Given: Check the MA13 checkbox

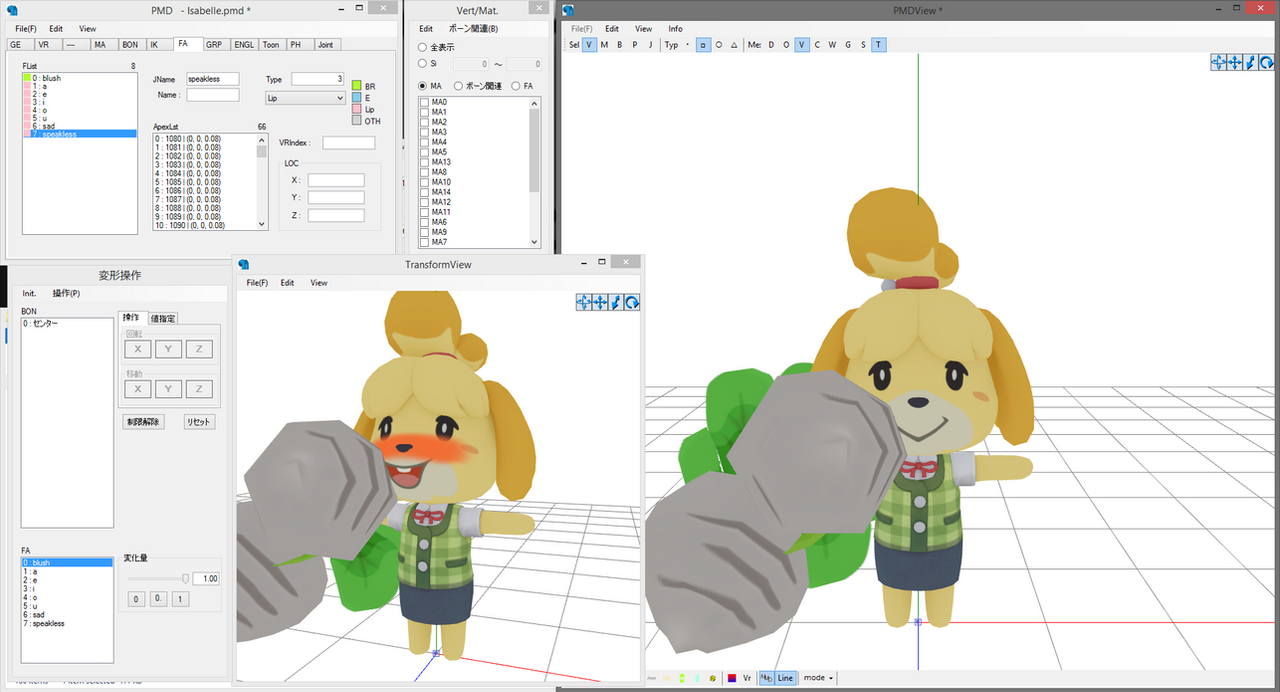Looking at the screenshot, I should tap(425, 162).
